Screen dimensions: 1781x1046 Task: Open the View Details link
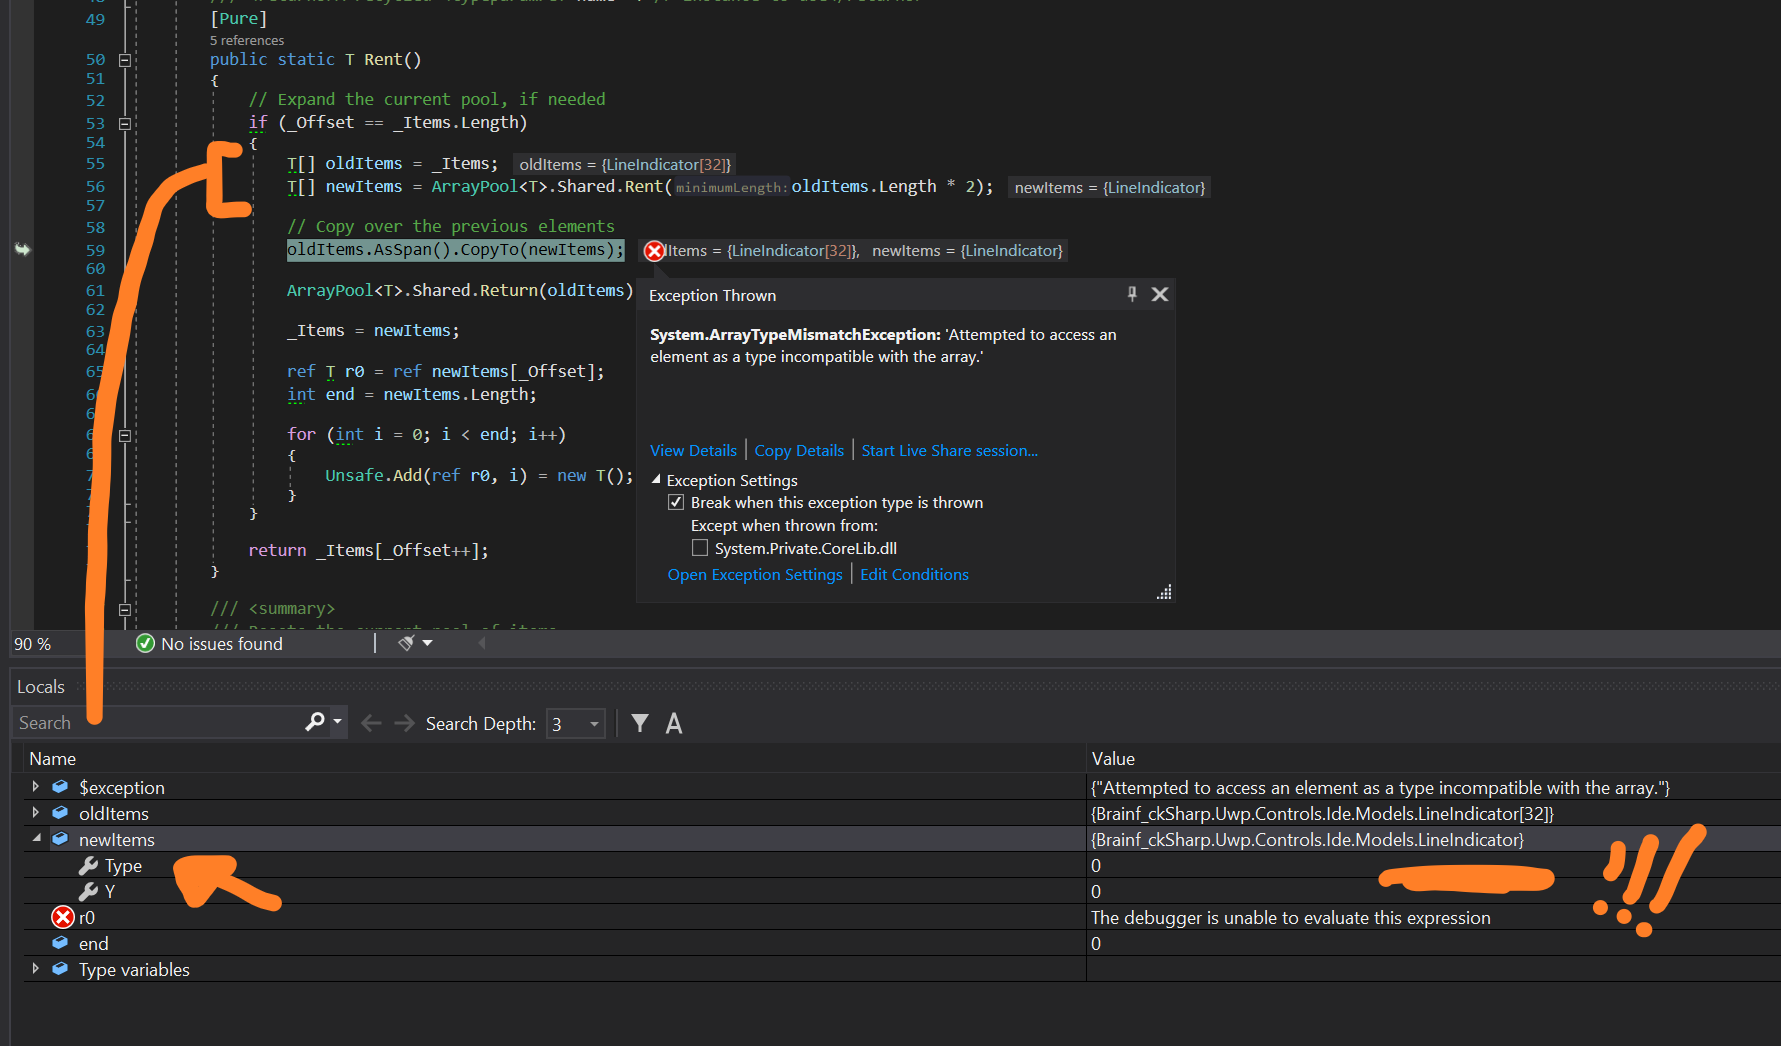[693, 451]
